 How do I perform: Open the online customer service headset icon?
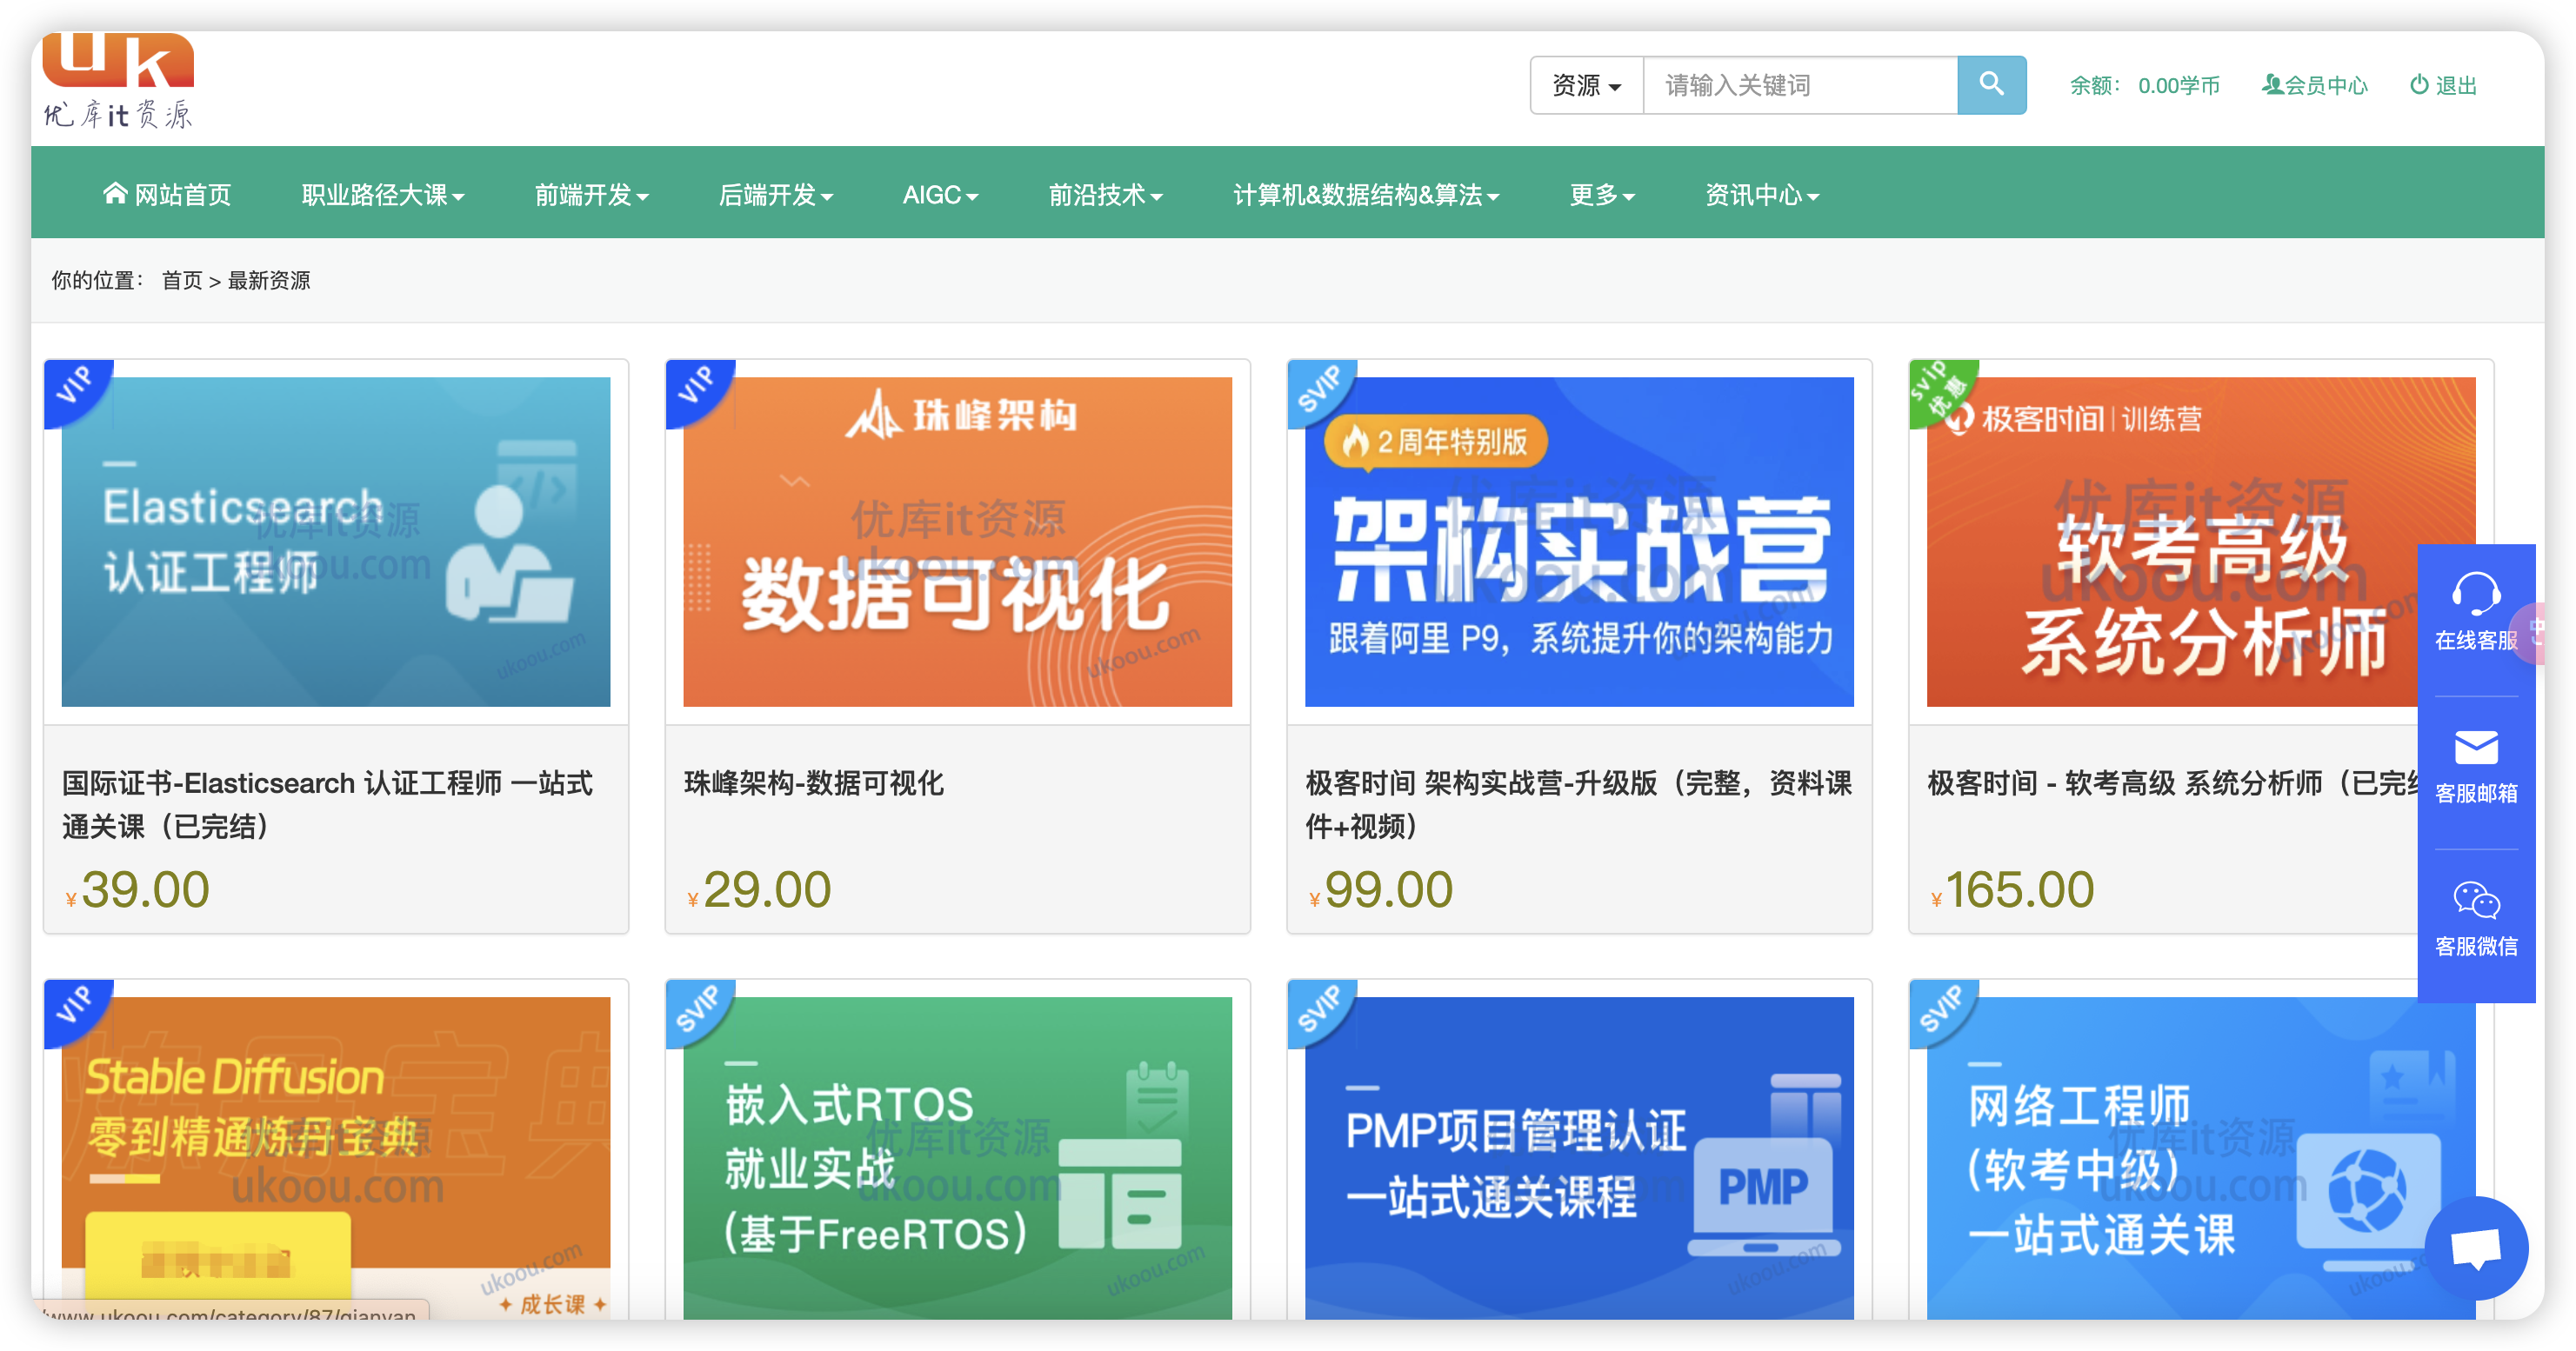click(x=2475, y=593)
